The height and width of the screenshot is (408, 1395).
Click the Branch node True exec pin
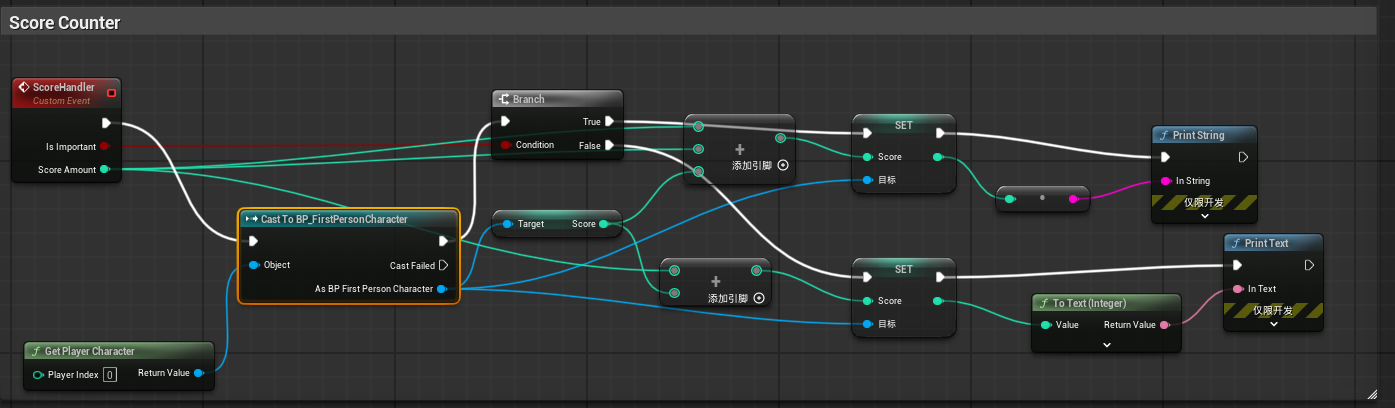click(609, 122)
